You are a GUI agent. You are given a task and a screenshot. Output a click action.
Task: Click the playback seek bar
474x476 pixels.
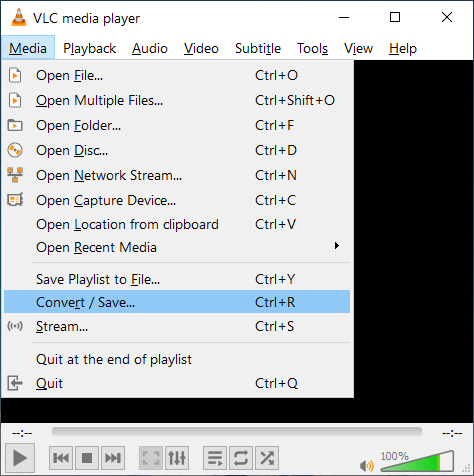(x=237, y=432)
